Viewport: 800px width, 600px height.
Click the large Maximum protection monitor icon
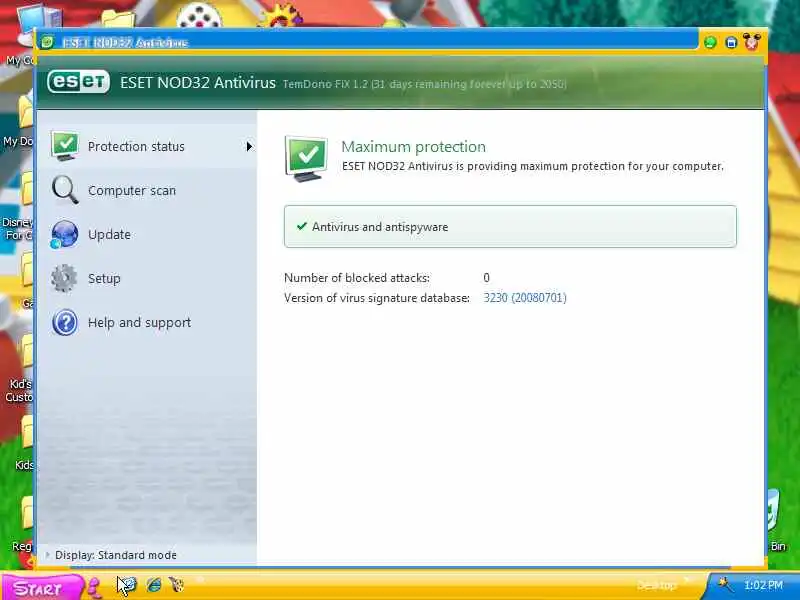click(x=306, y=158)
